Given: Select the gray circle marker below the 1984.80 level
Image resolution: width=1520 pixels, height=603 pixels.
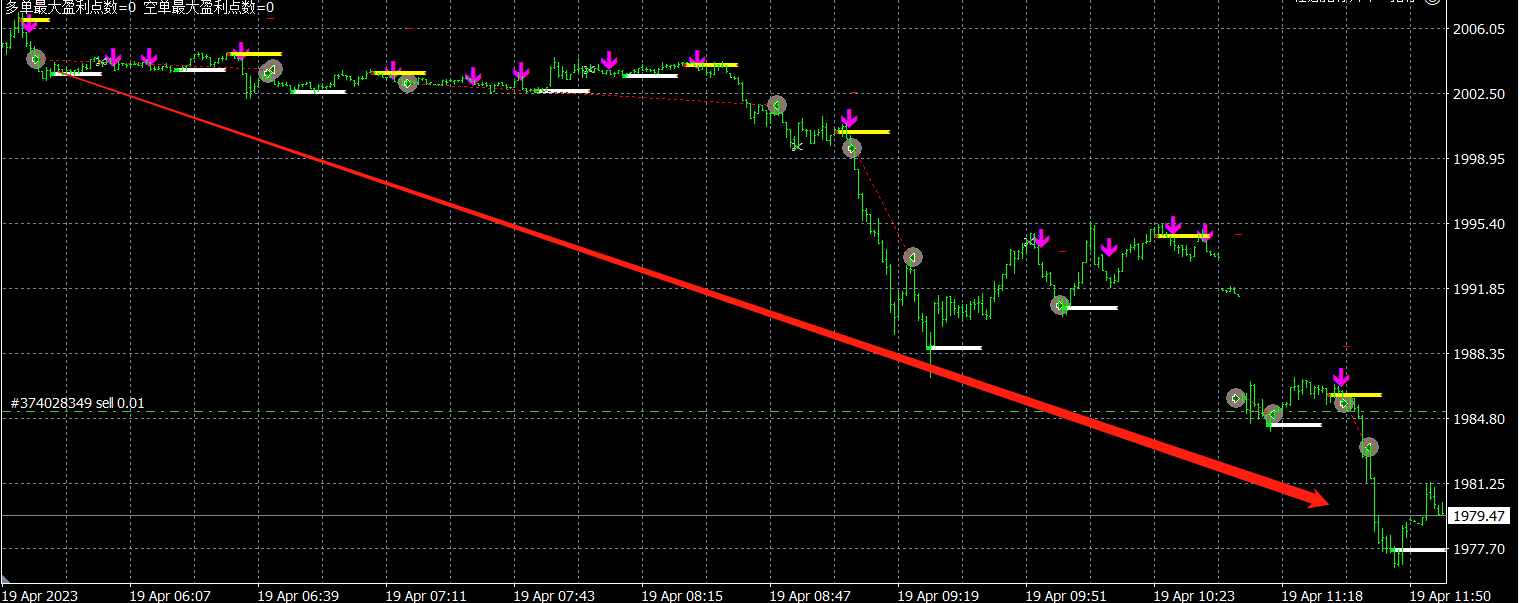Looking at the screenshot, I should click(x=1369, y=447).
